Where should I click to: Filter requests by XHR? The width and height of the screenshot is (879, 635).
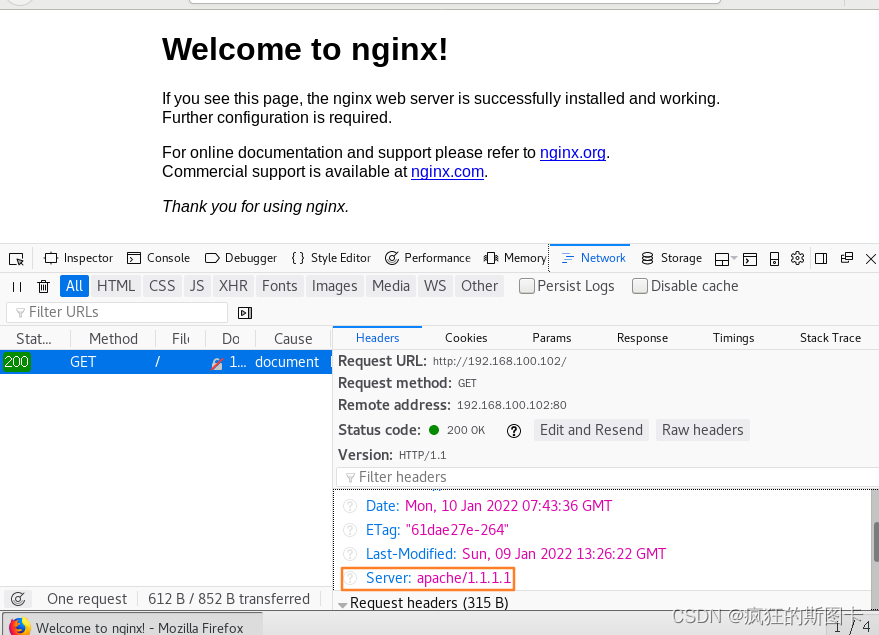pyautogui.click(x=233, y=286)
